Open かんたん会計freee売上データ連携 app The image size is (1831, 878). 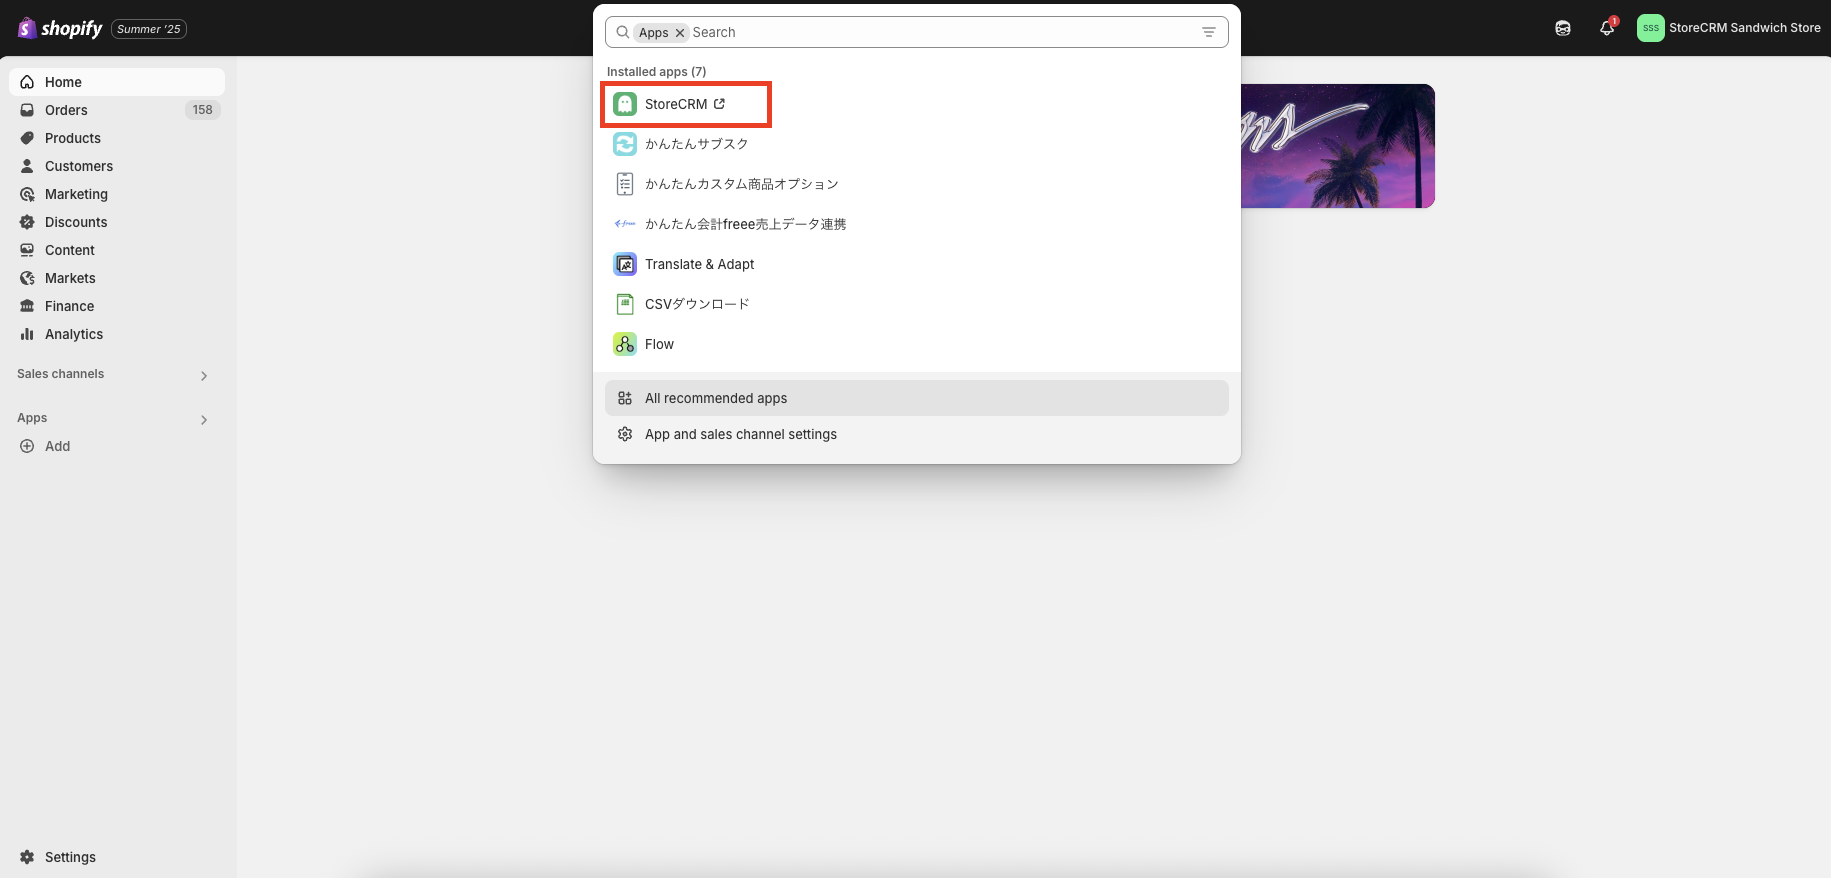916,224
